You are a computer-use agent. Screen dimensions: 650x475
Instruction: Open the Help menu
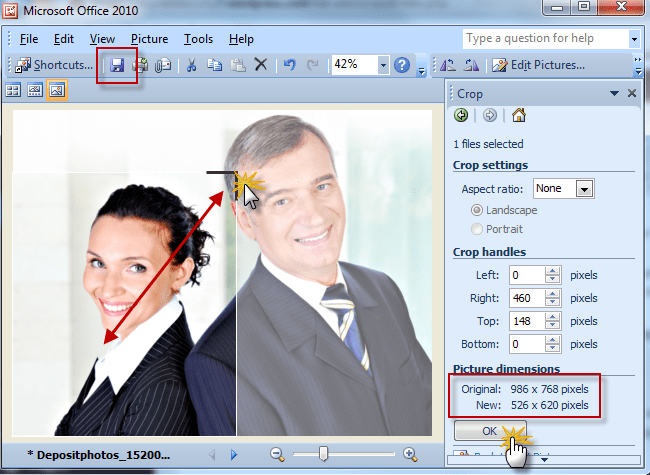[241, 39]
